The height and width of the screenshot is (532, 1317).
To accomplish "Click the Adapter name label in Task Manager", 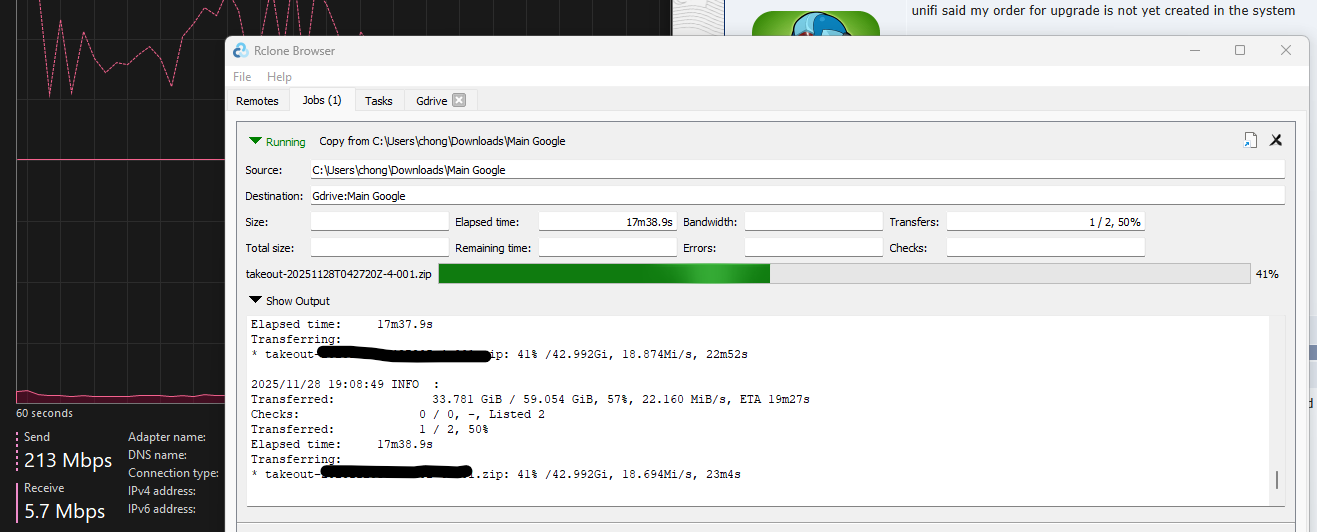I will pos(167,437).
